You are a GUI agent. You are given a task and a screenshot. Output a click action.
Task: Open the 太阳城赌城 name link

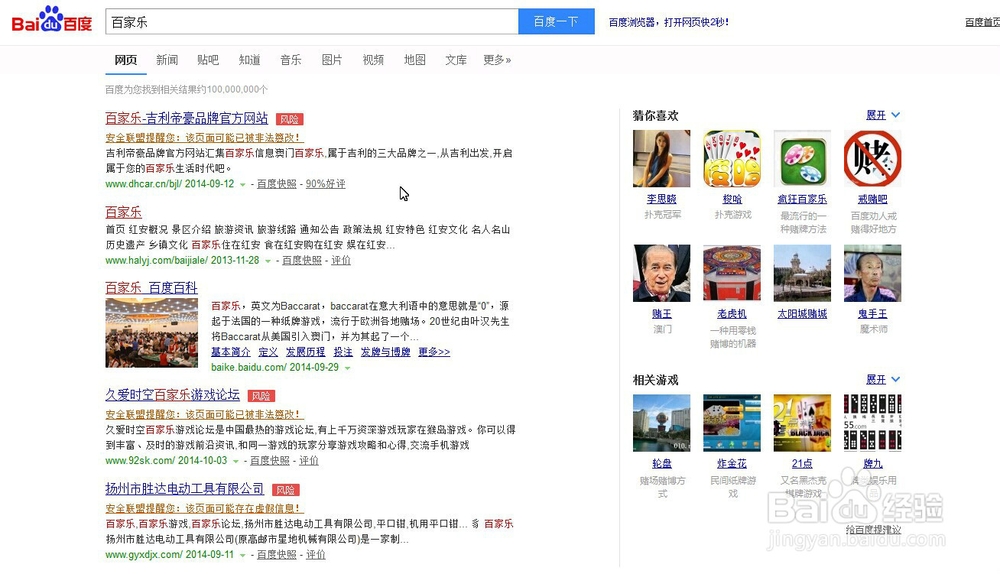coord(802,314)
